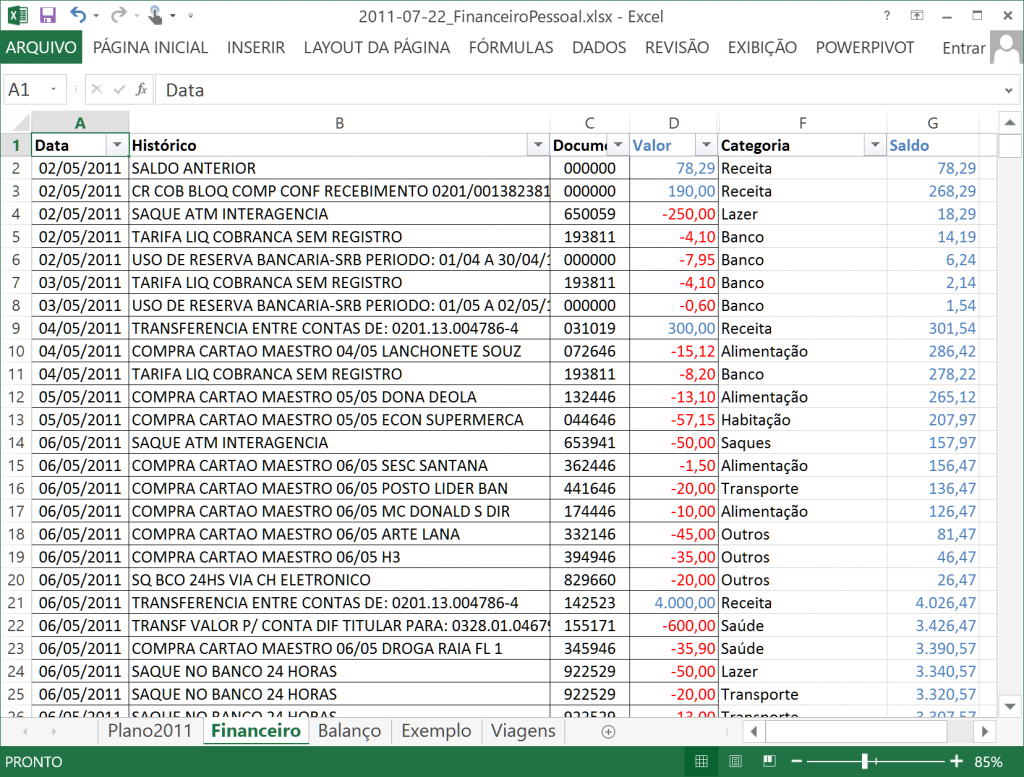Click the Name Box showing A1
Screen dimensions: 1024x777
[26, 89]
